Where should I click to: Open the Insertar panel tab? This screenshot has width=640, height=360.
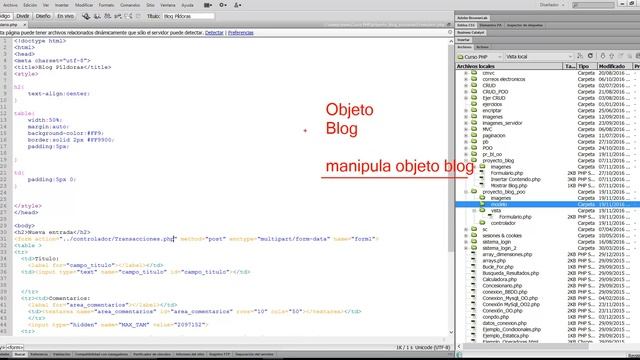(x=463, y=40)
